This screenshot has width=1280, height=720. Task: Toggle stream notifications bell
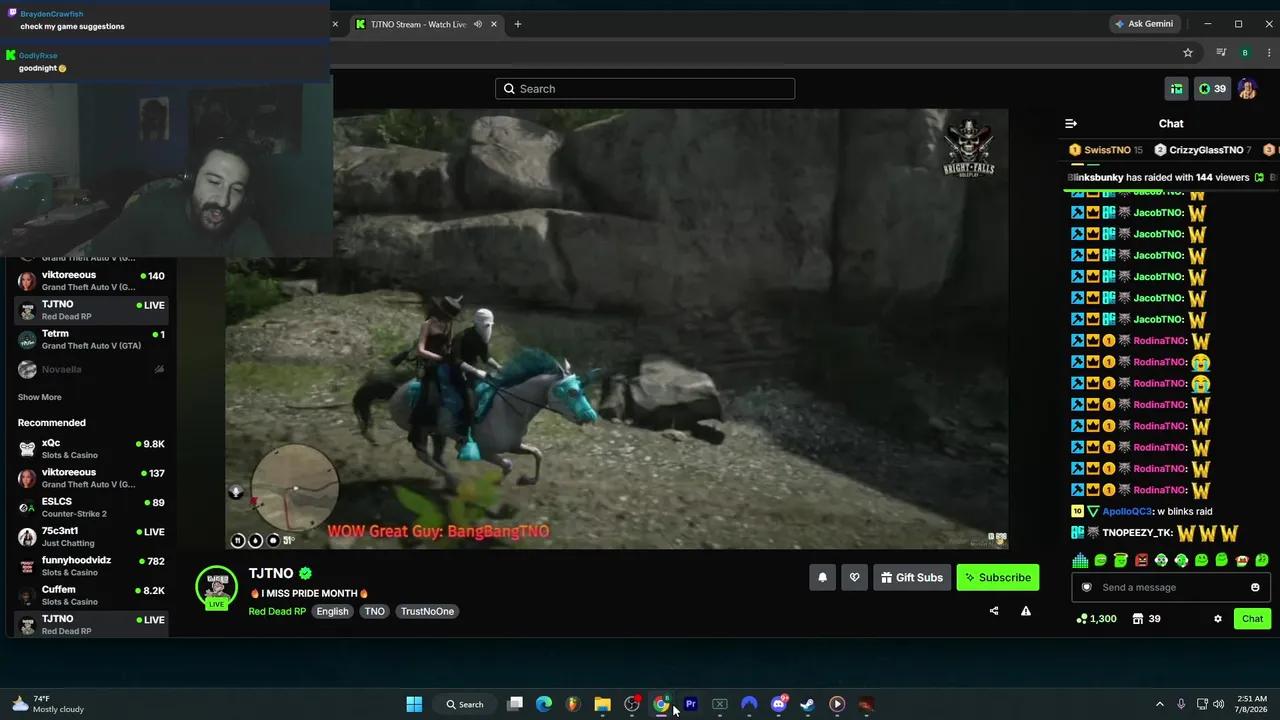[822, 577]
